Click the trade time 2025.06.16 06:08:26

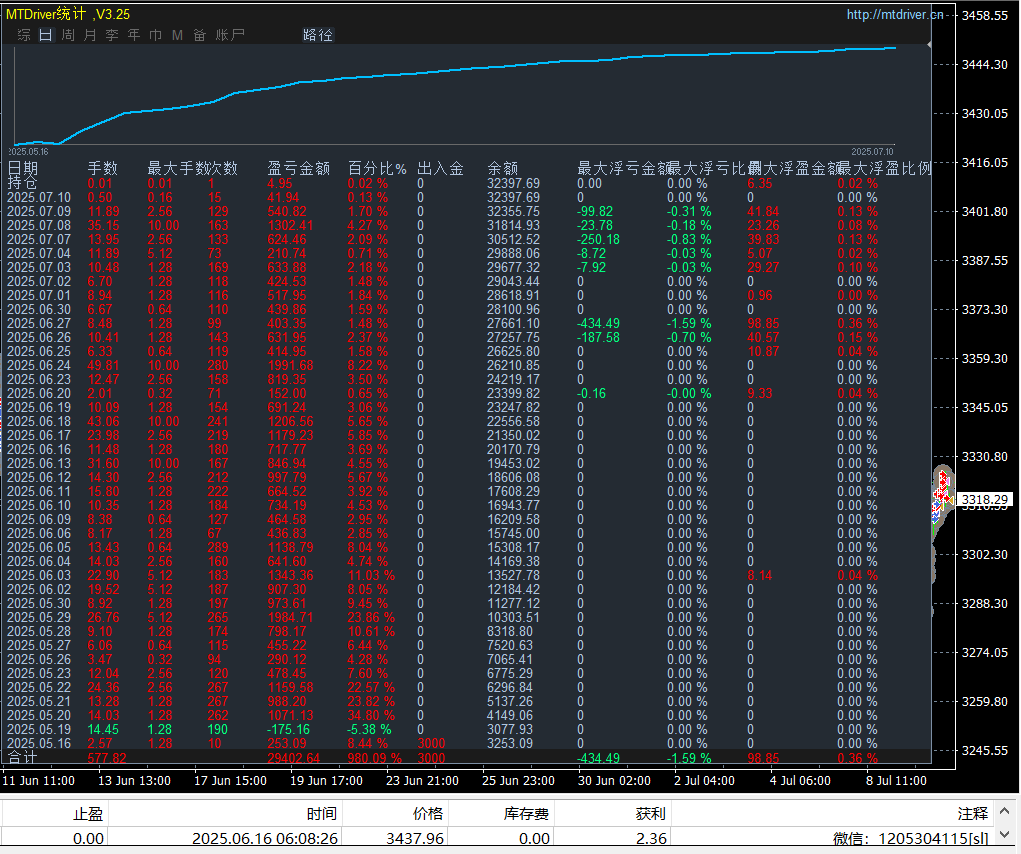pos(265,838)
